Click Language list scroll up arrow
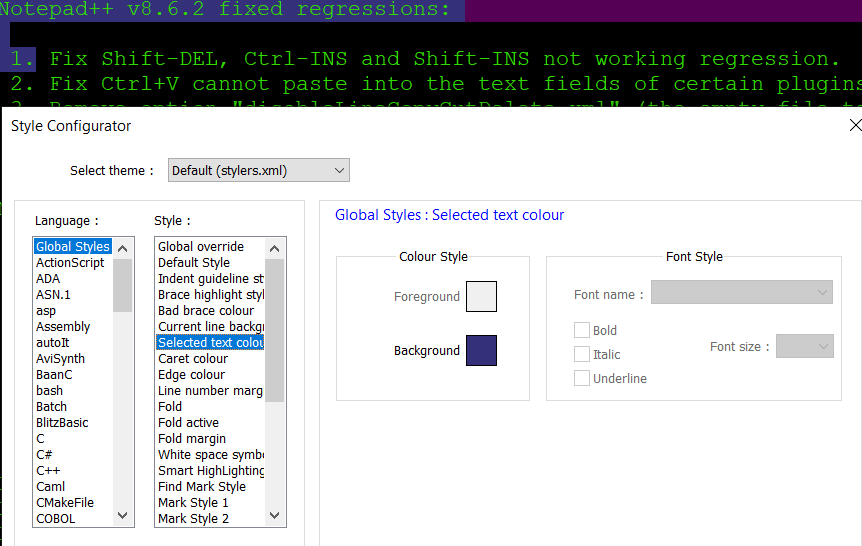 [x=123, y=249]
